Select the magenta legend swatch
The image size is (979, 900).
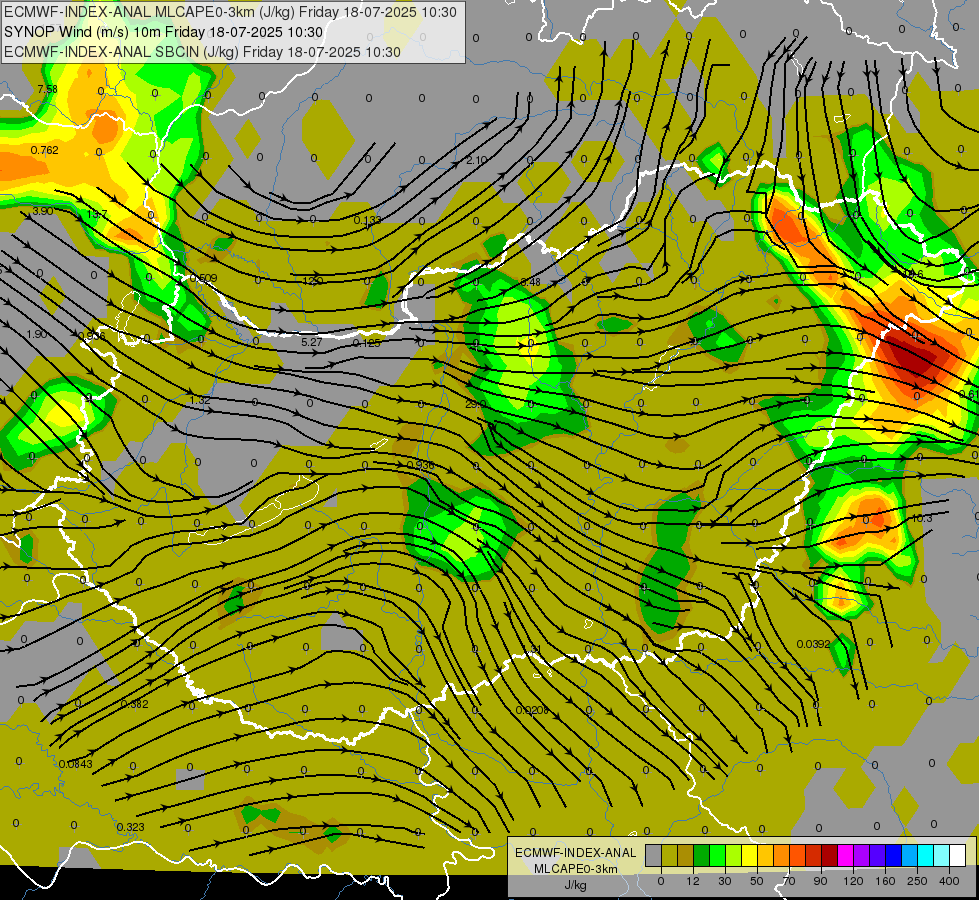pos(845,856)
